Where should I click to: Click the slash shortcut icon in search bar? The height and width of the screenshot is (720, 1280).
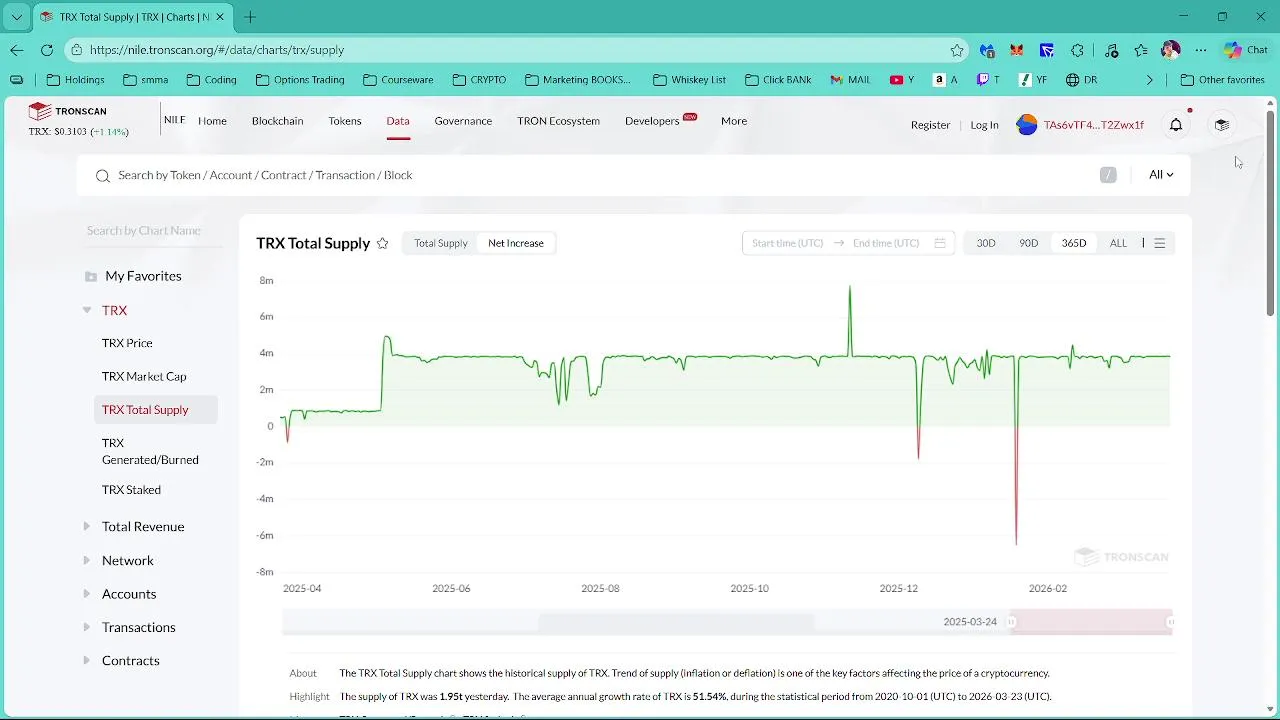point(1108,175)
